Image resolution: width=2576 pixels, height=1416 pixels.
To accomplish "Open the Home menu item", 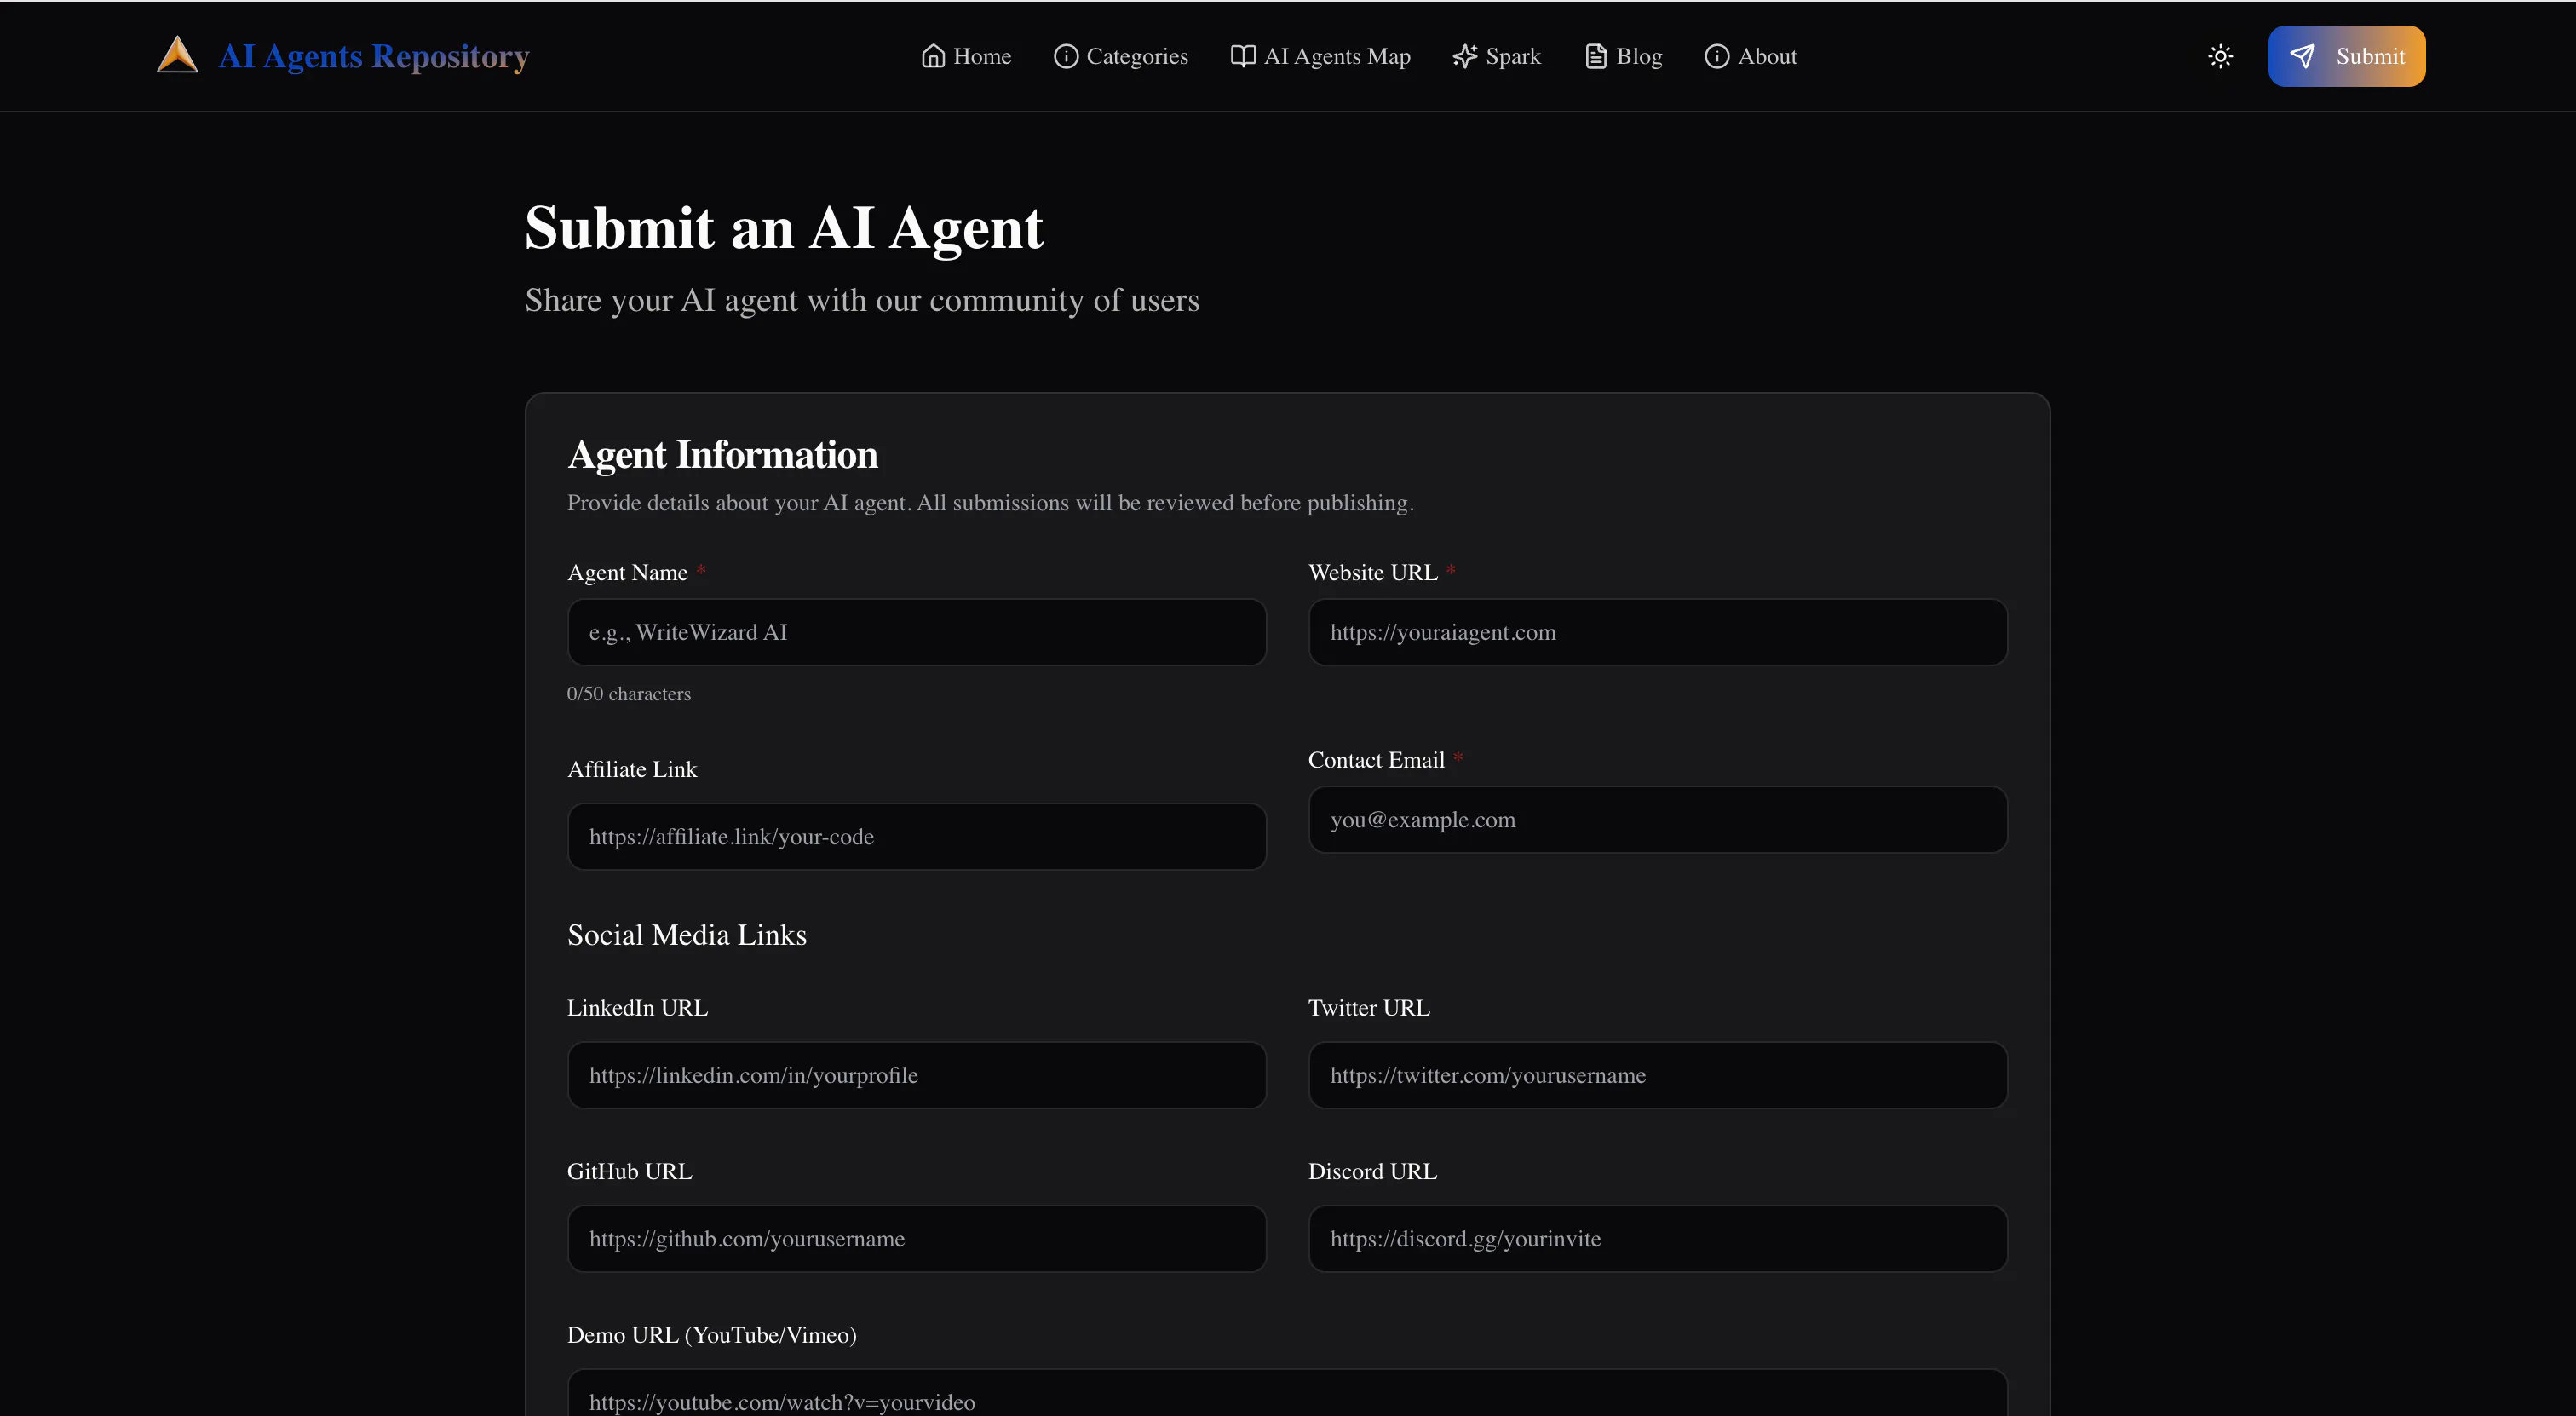I will click(966, 56).
